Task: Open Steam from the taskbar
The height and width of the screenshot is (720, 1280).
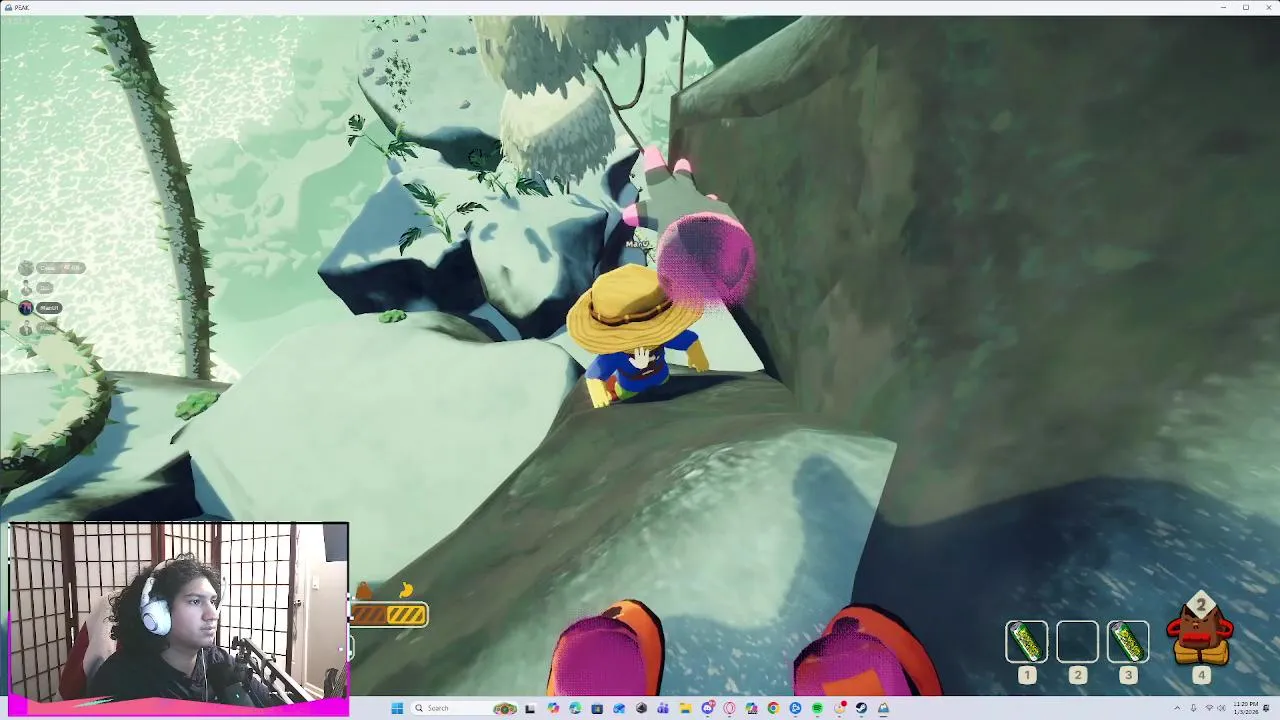Action: coord(861,708)
